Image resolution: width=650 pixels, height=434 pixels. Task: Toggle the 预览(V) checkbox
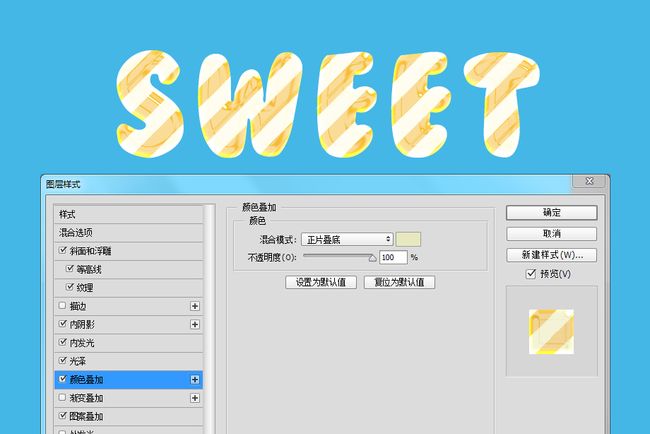531,274
